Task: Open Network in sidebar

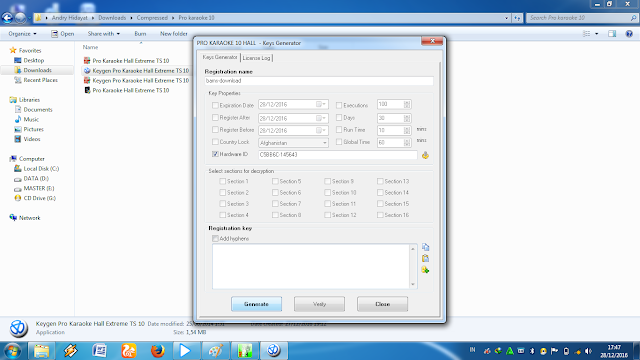Action: coord(25,218)
